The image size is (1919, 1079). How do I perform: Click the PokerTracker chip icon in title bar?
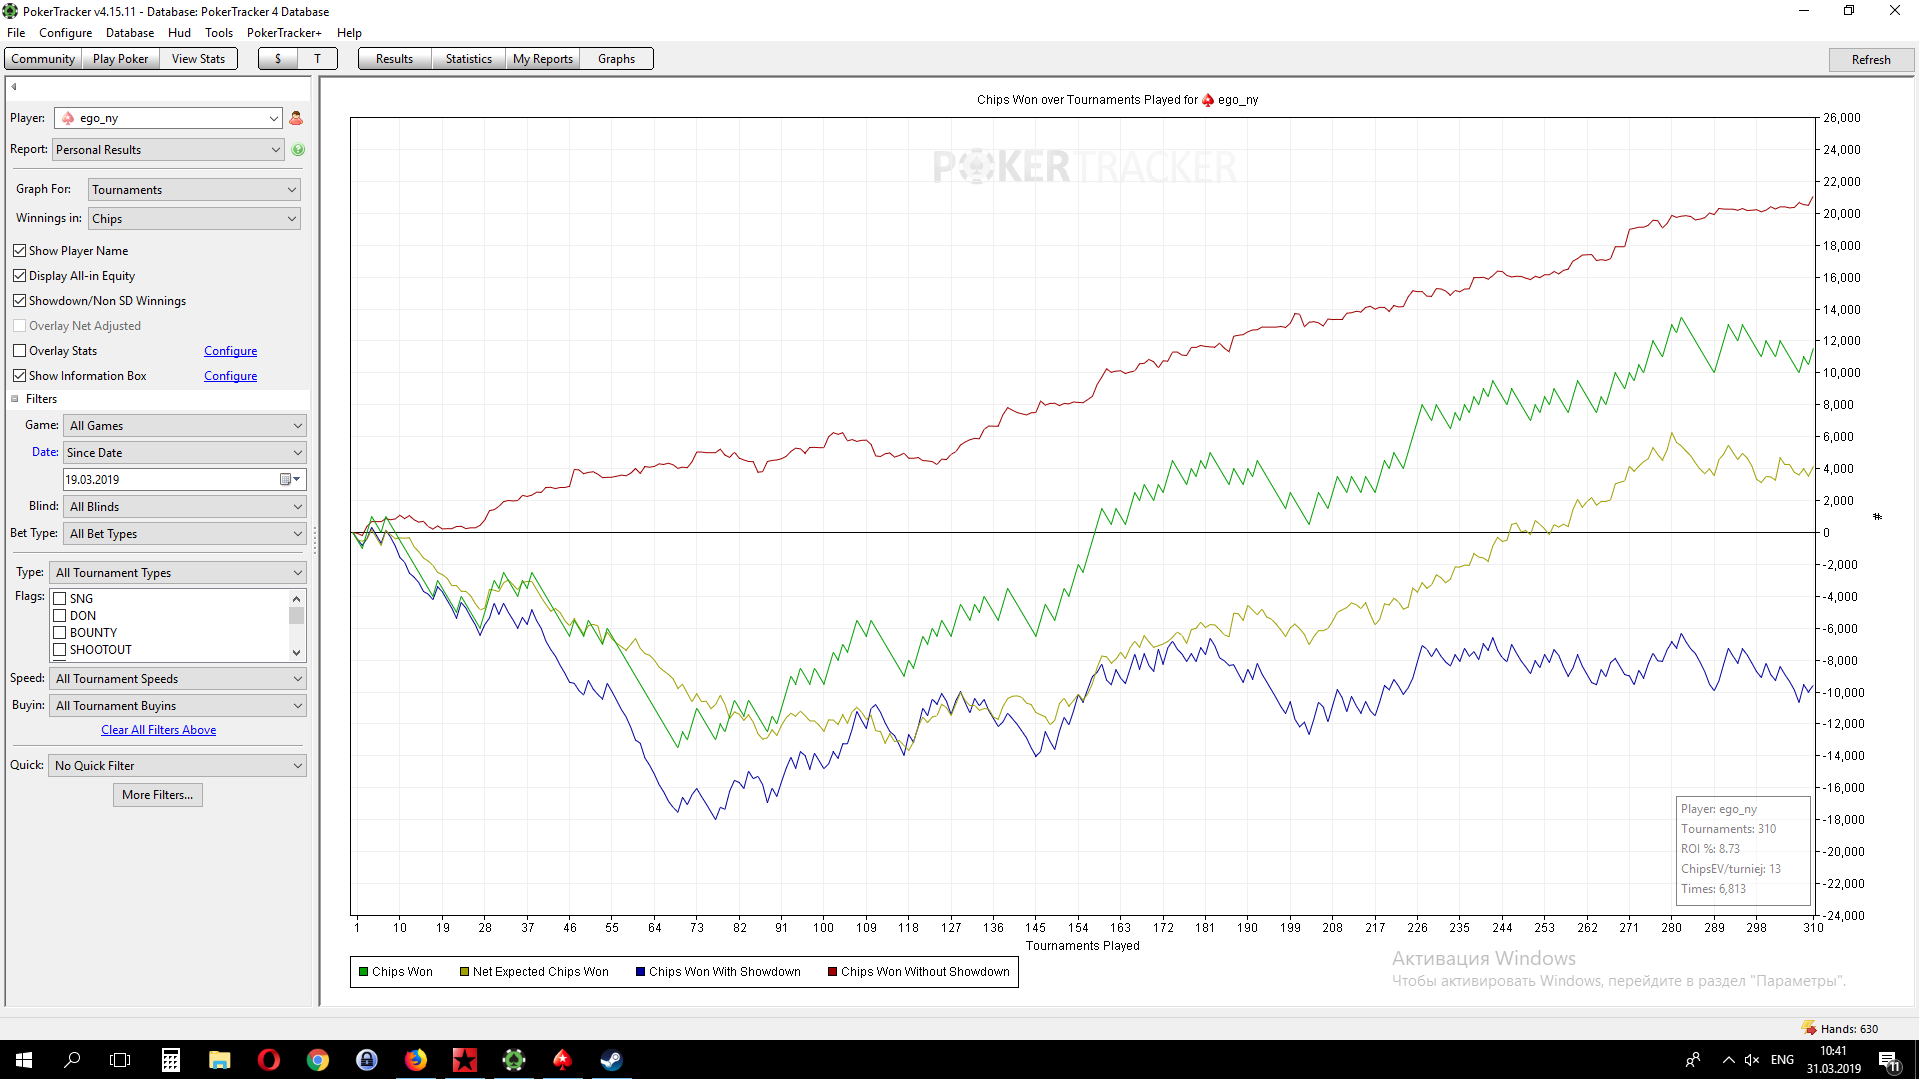10,11
